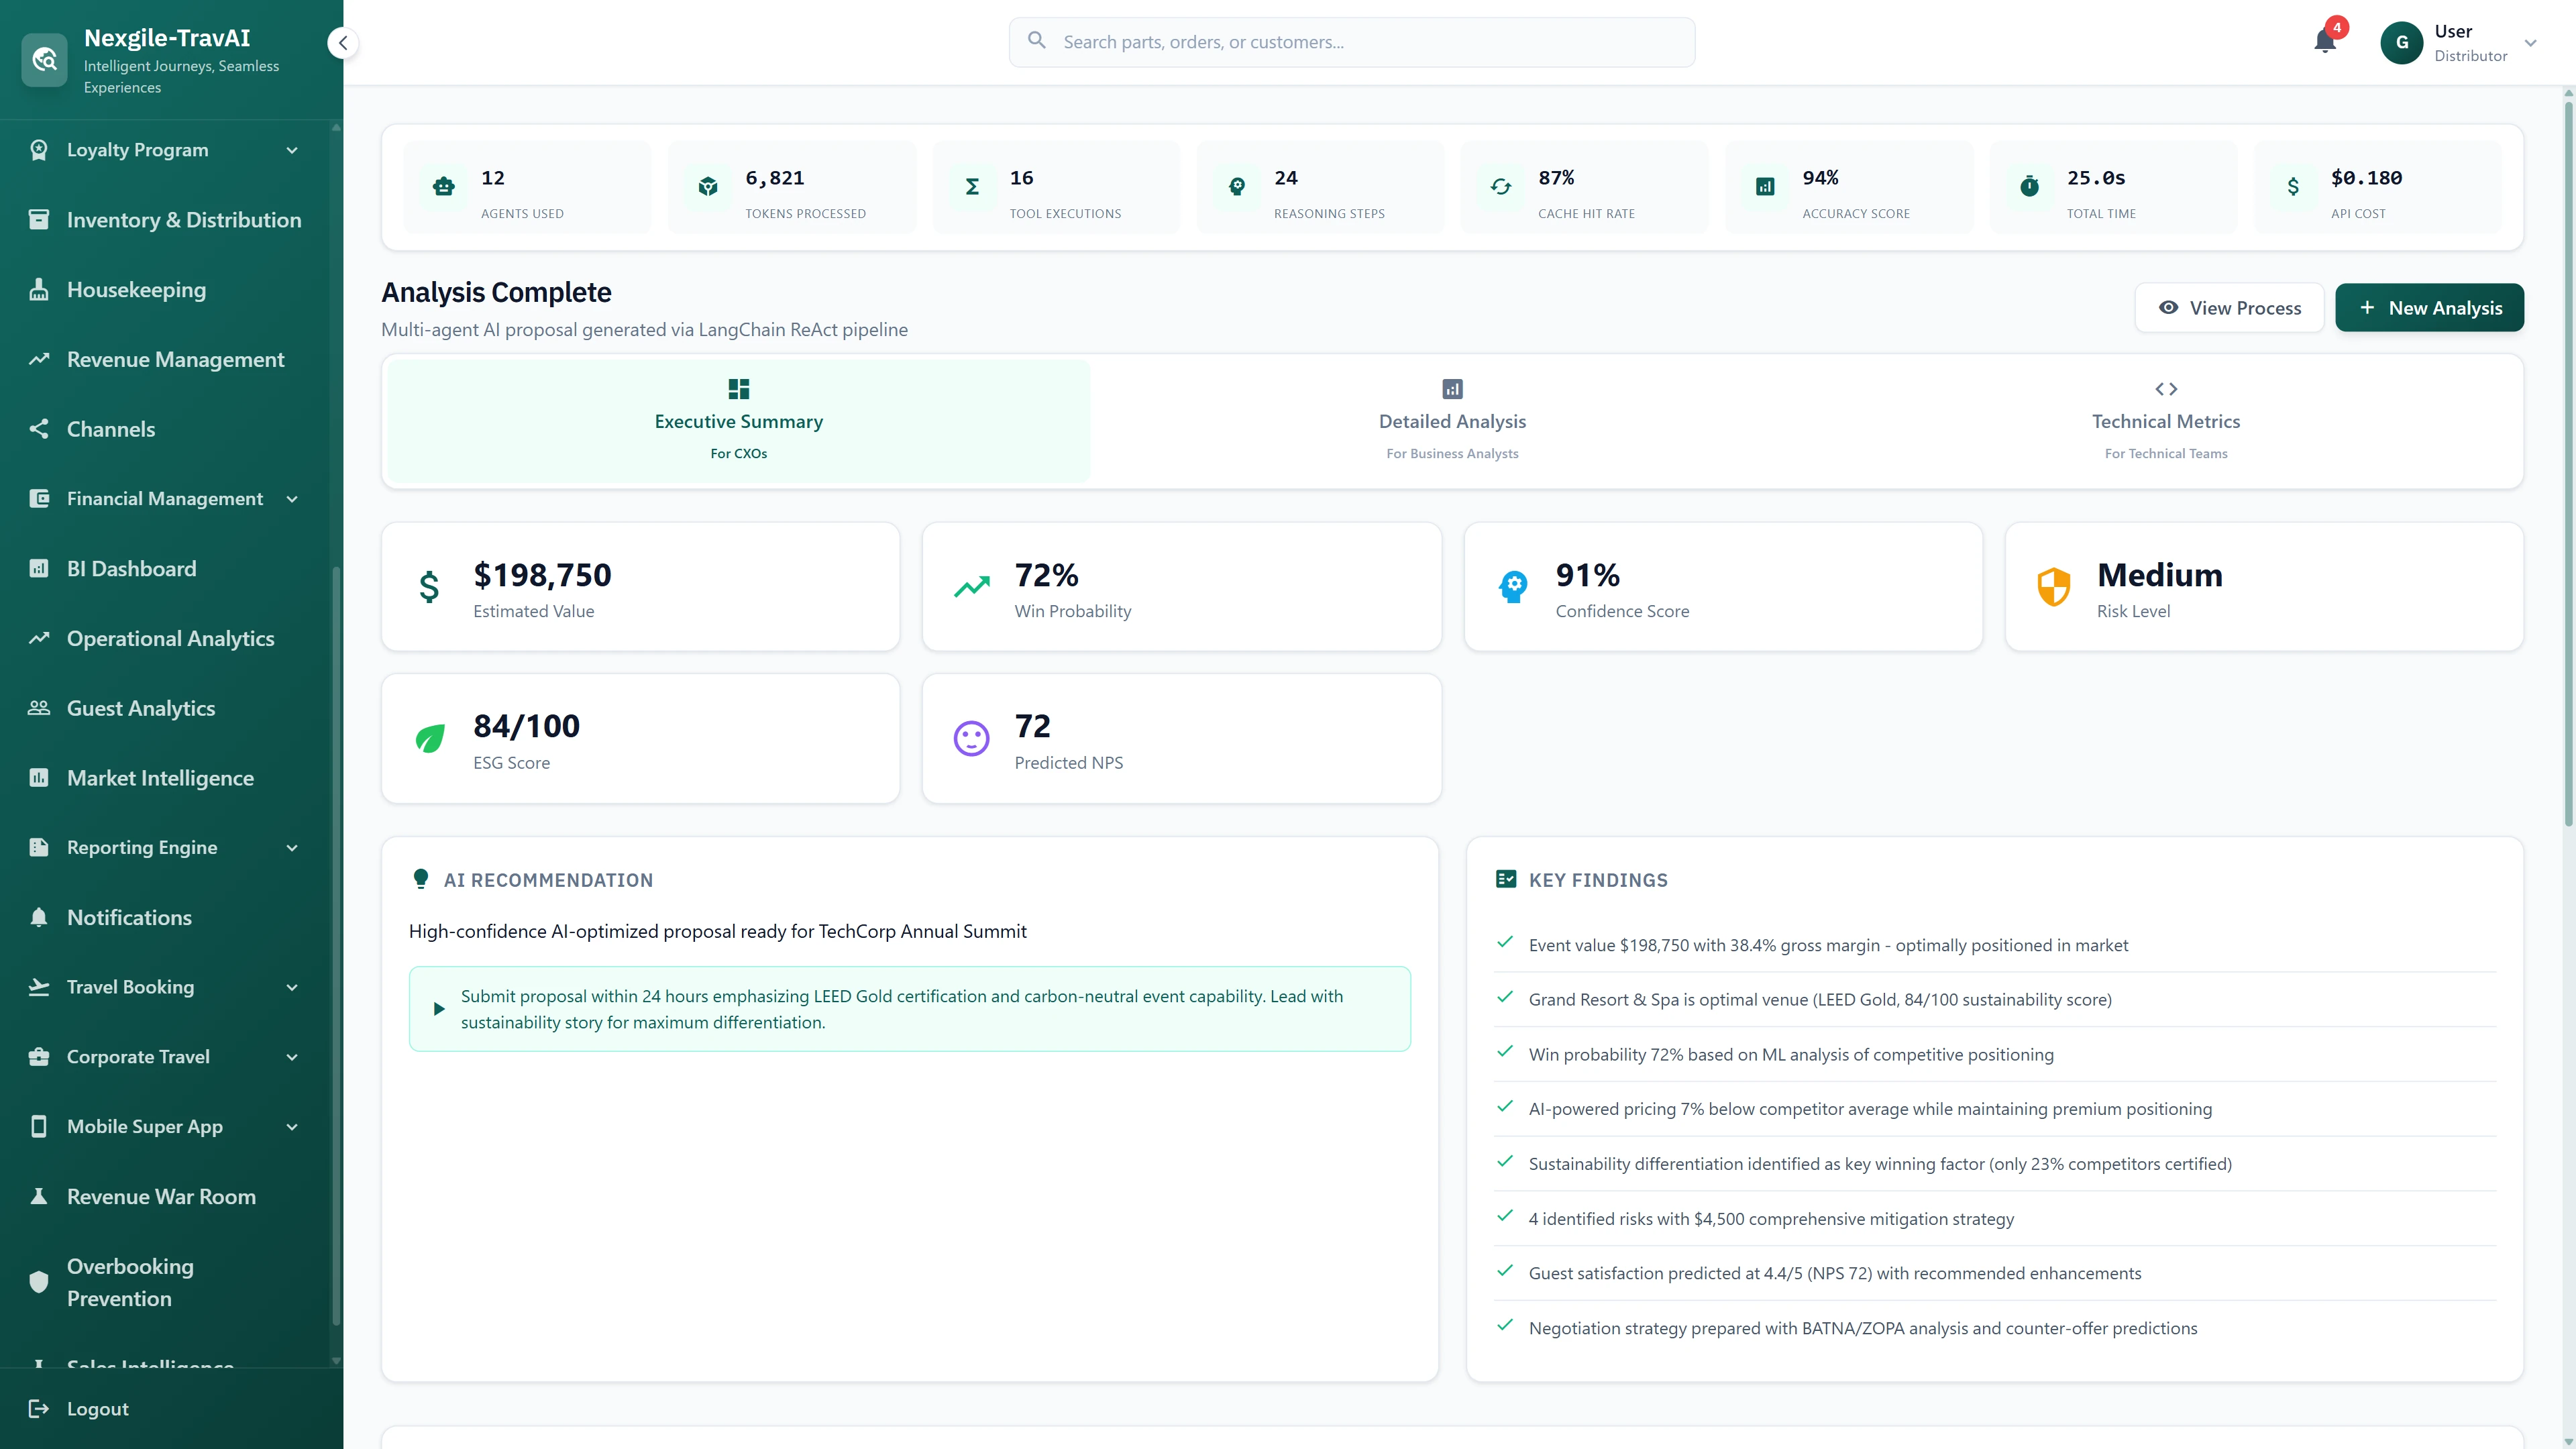Click the Channels share icon

click(x=39, y=428)
